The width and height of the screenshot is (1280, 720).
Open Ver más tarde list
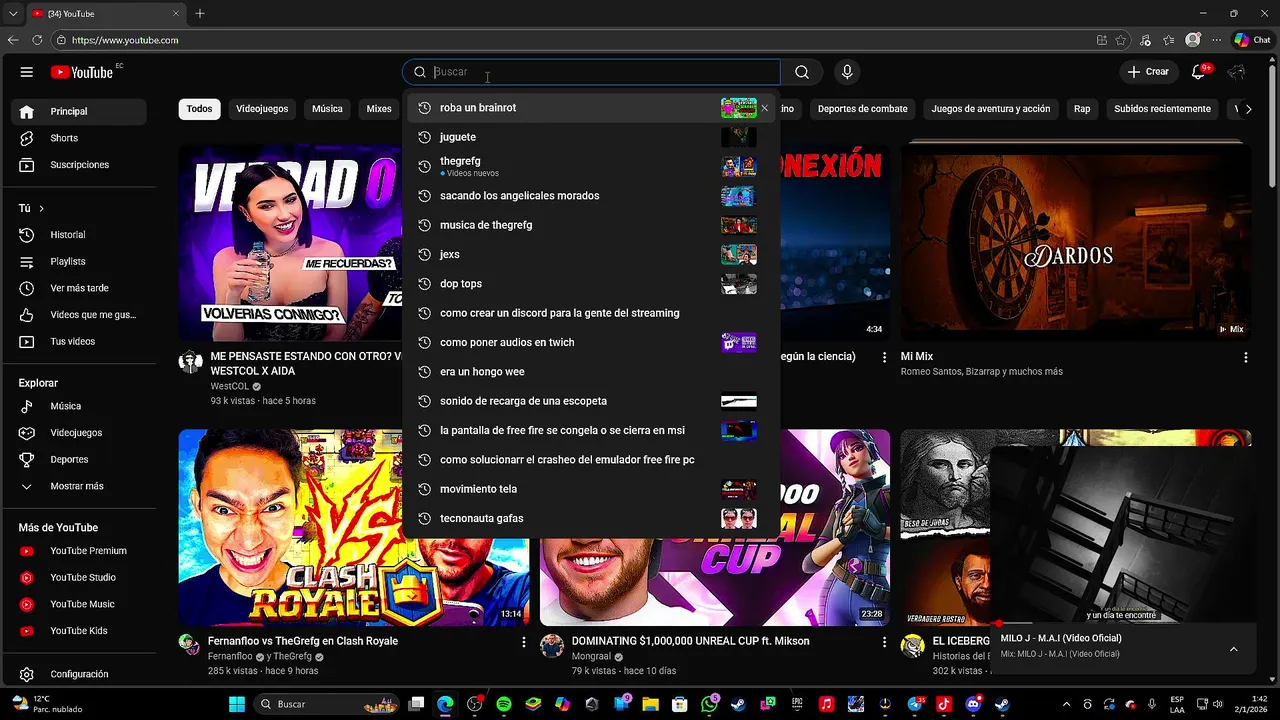coord(78,288)
